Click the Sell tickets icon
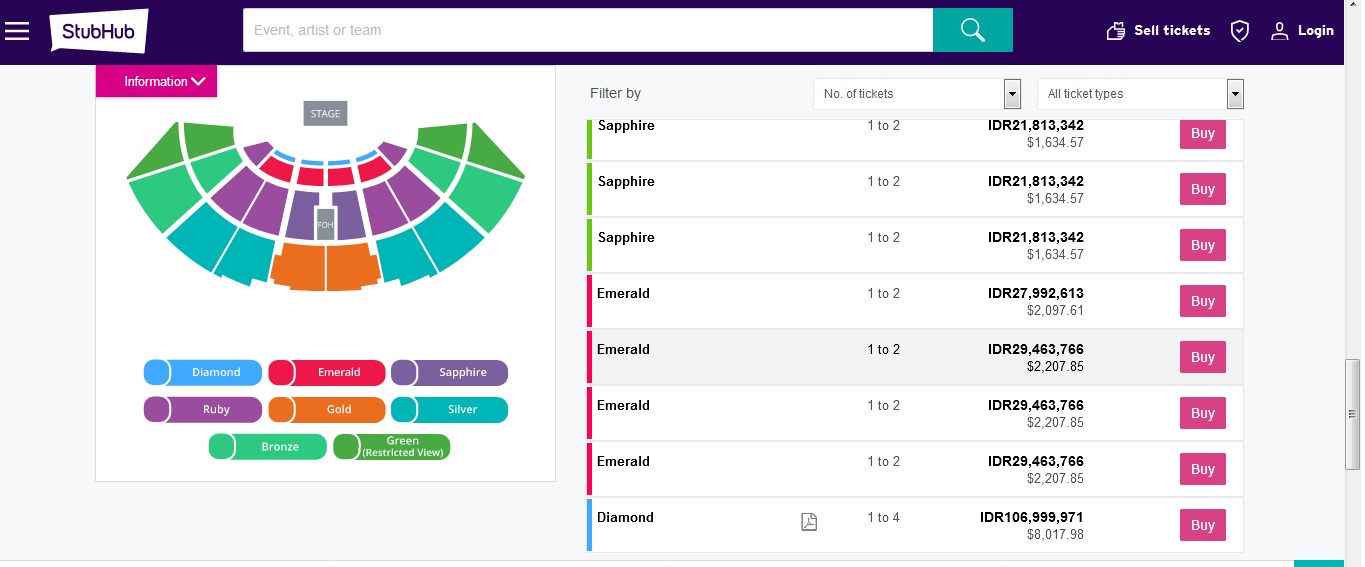Image resolution: width=1365 pixels, height=567 pixels. click(1116, 31)
